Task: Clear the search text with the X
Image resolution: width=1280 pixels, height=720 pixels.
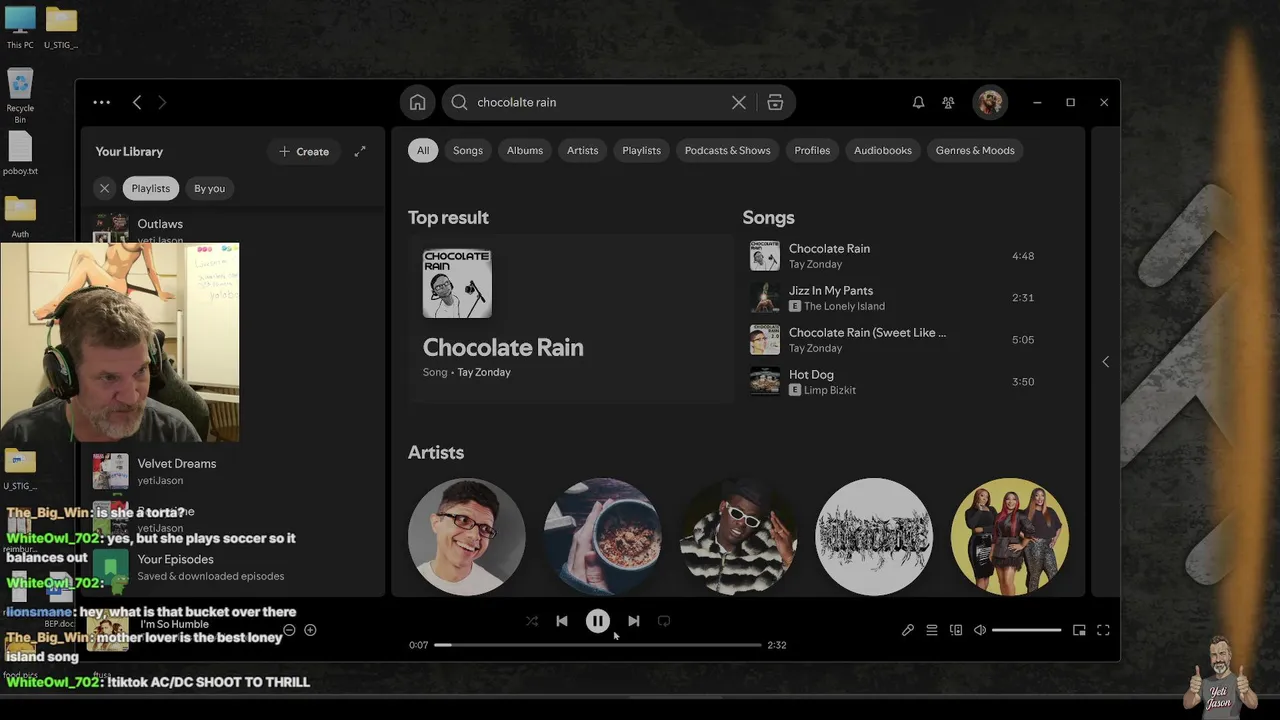Action: (739, 102)
